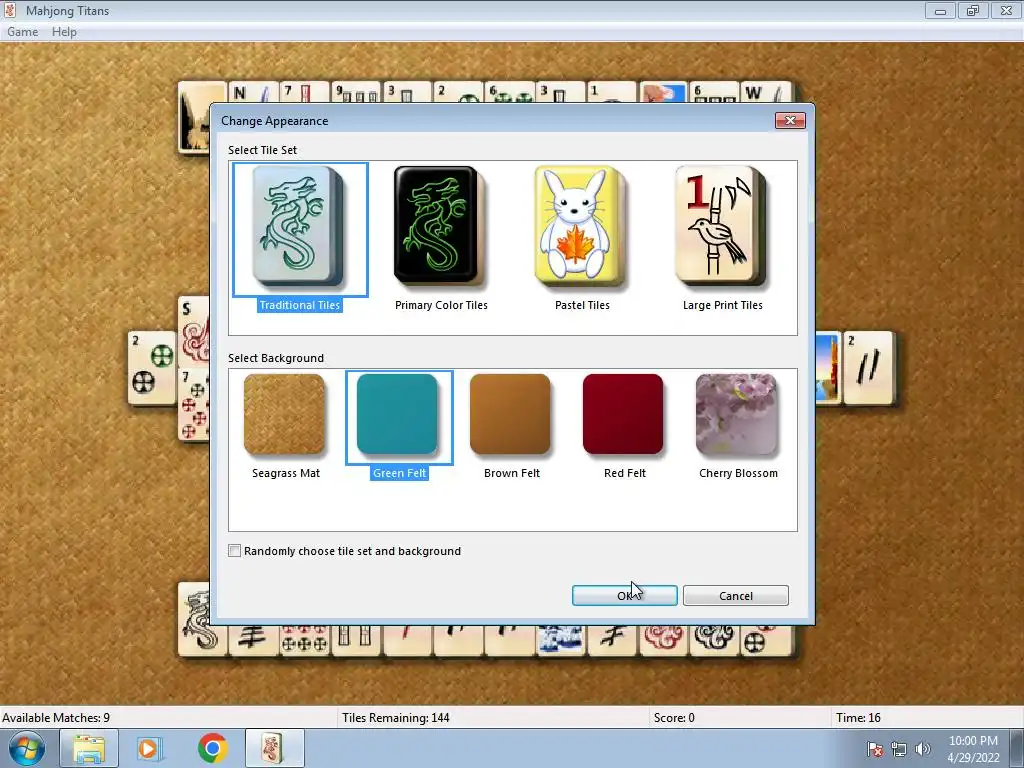Open the Action Center flag icon
The width and height of the screenshot is (1024, 768).
coord(875,749)
